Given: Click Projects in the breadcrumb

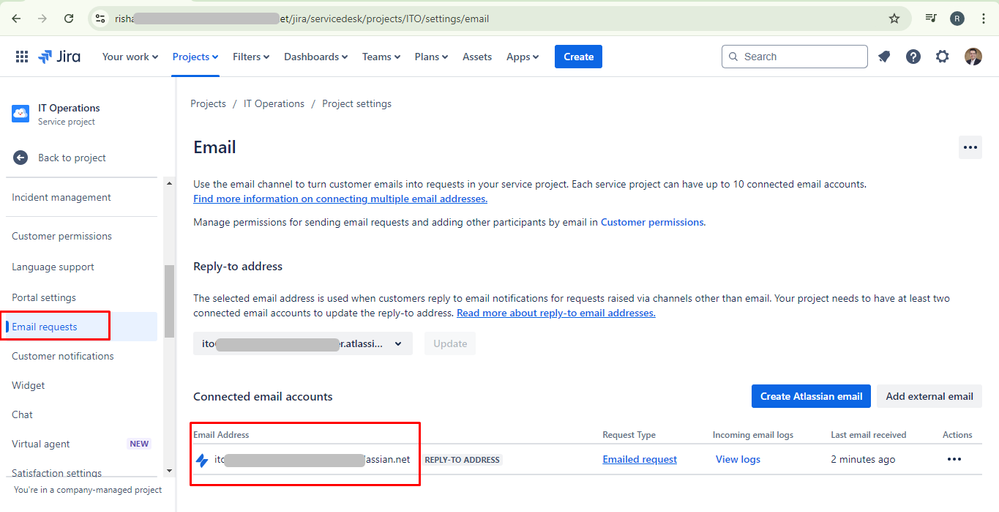Looking at the screenshot, I should tap(208, 103).
